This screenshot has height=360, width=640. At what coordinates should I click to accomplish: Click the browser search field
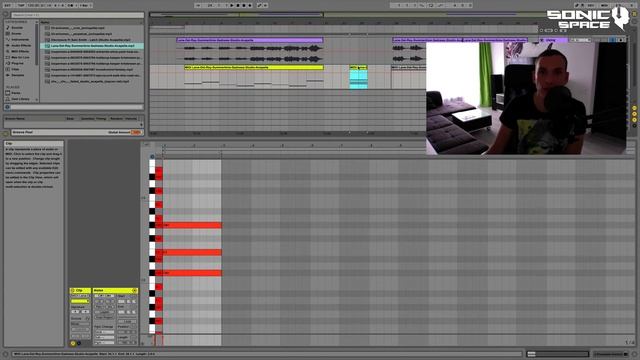point(77,15)
